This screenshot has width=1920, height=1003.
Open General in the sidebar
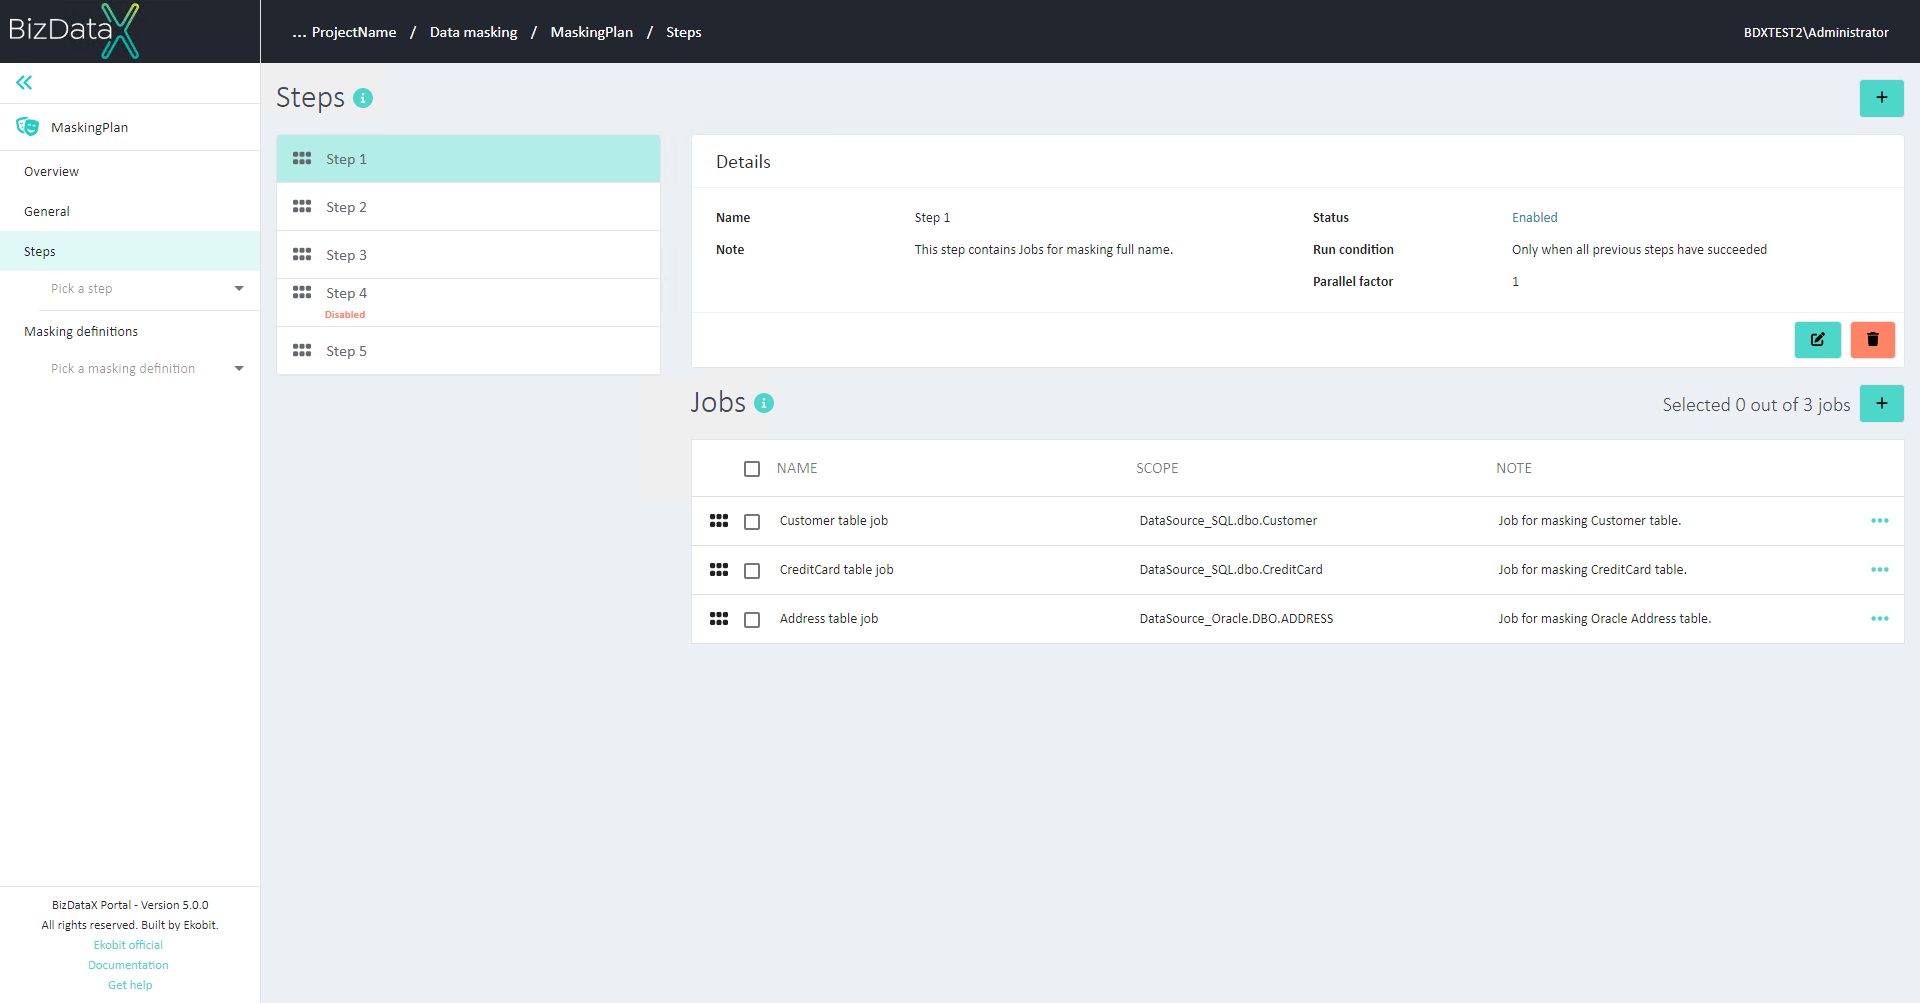coord(130,211)
